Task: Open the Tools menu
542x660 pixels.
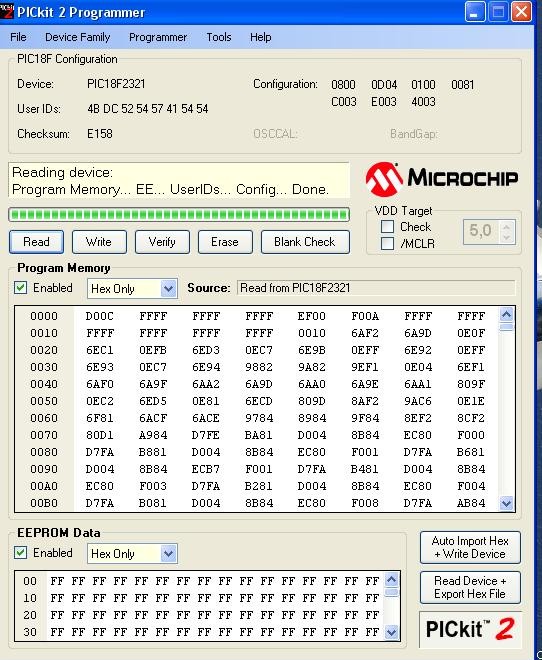Action: [219, 37]
